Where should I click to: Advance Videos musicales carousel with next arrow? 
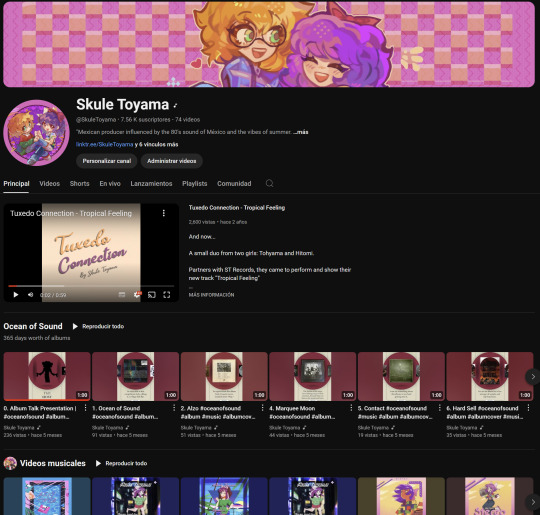click(533, 502)
